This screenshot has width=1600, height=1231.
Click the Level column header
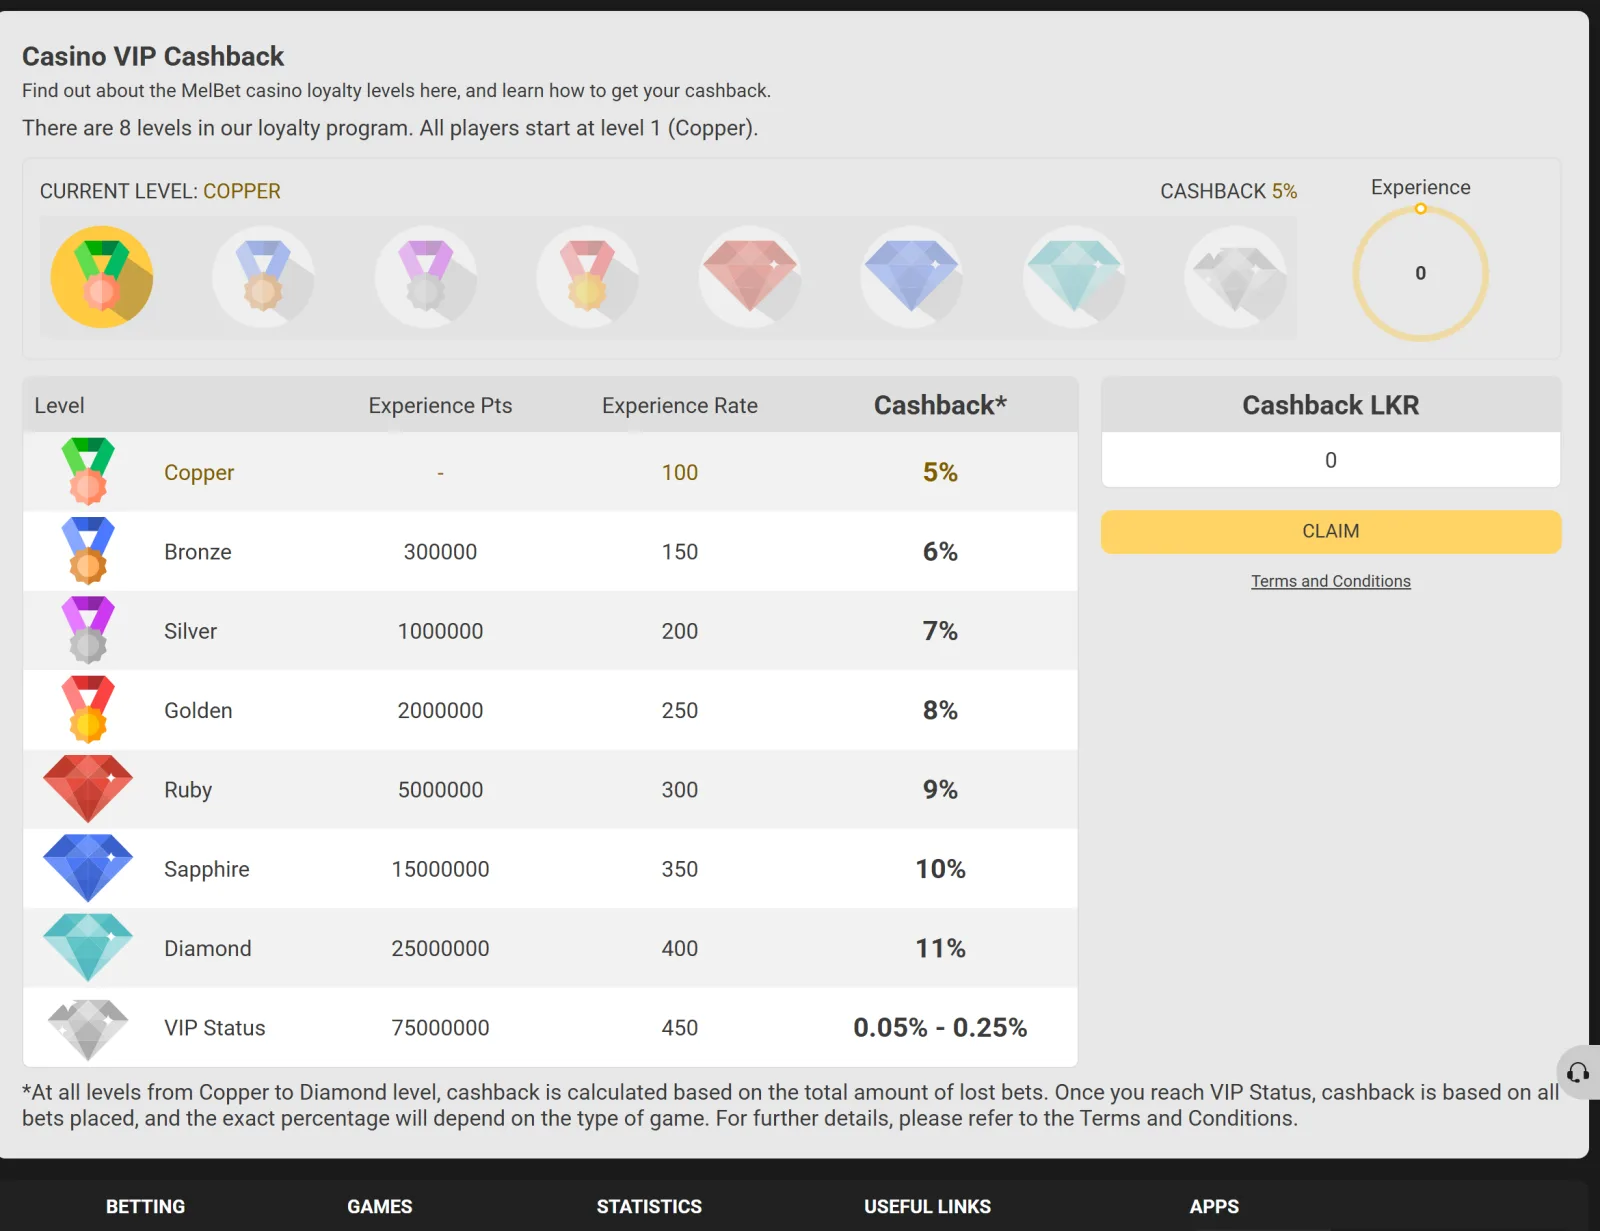tap(59, 406)
